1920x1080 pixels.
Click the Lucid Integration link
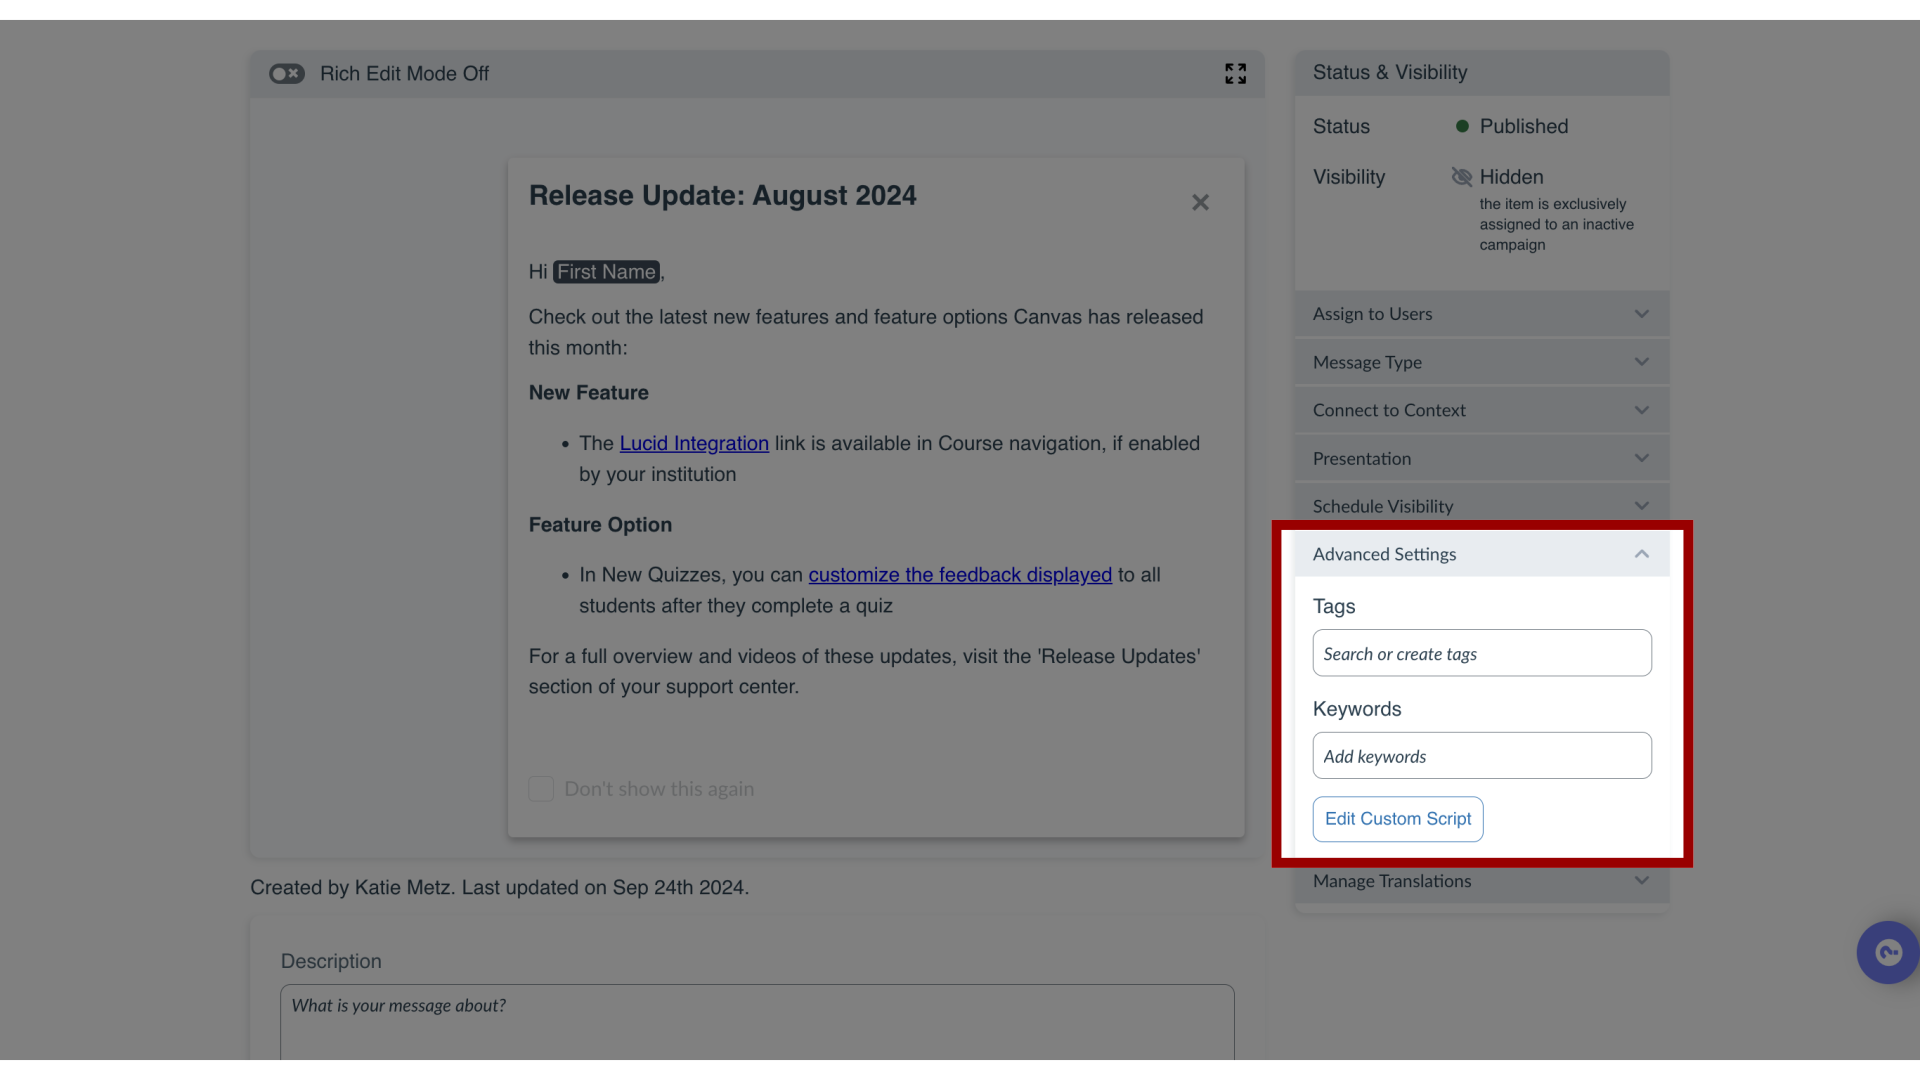[x=692, y=442]
